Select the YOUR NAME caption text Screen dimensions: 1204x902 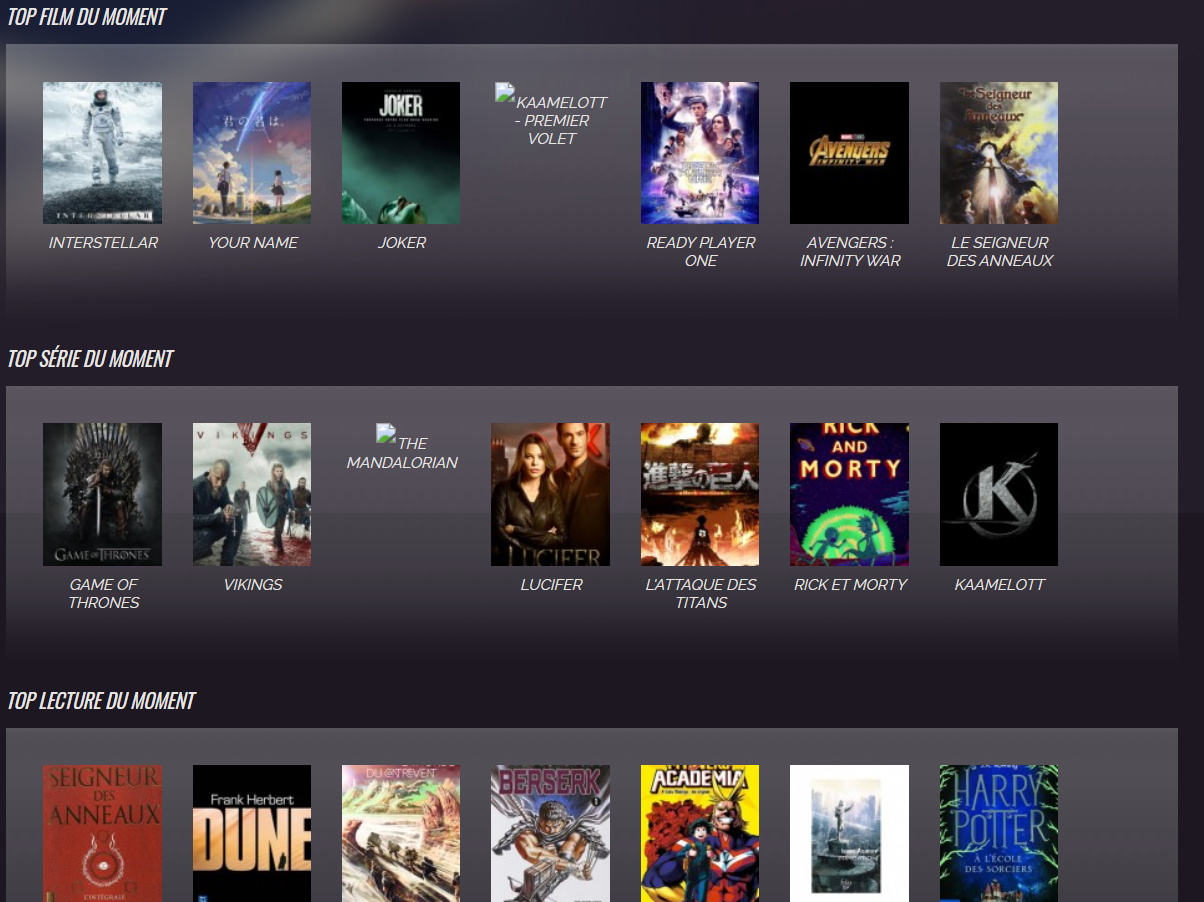click(x=253, y=243)
